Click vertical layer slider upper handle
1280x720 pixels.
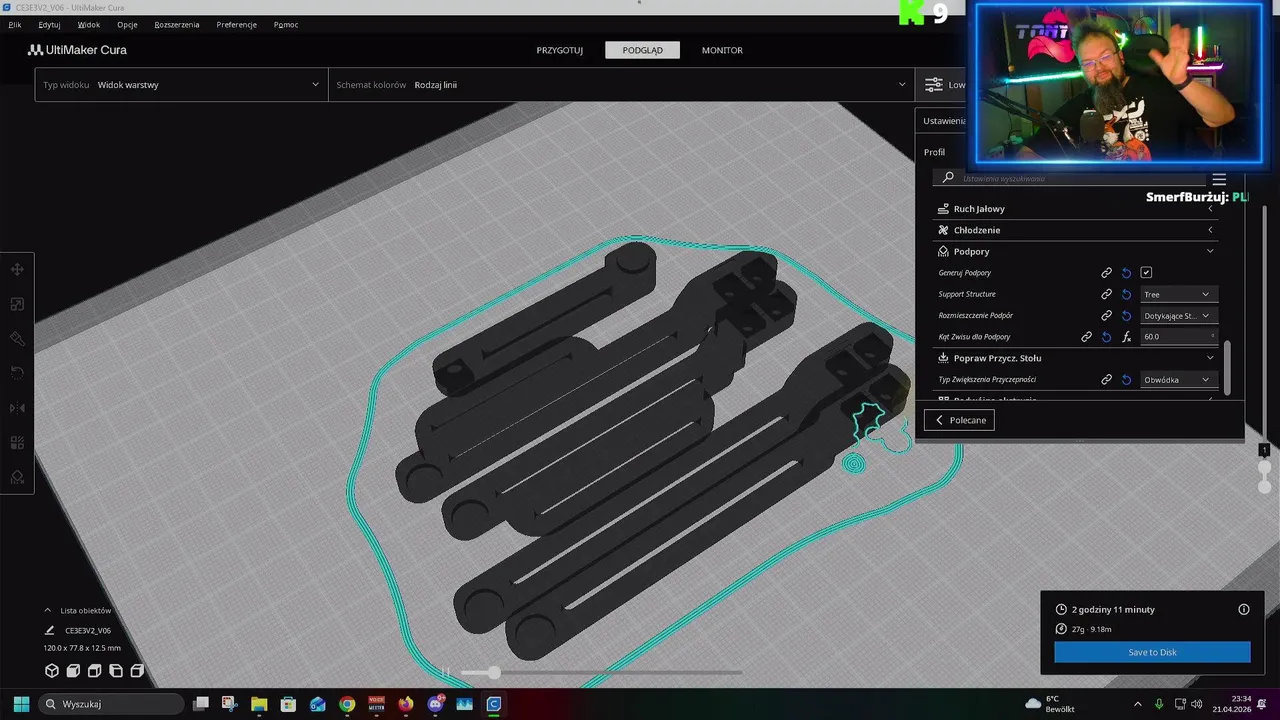[x=1264, y=467]
